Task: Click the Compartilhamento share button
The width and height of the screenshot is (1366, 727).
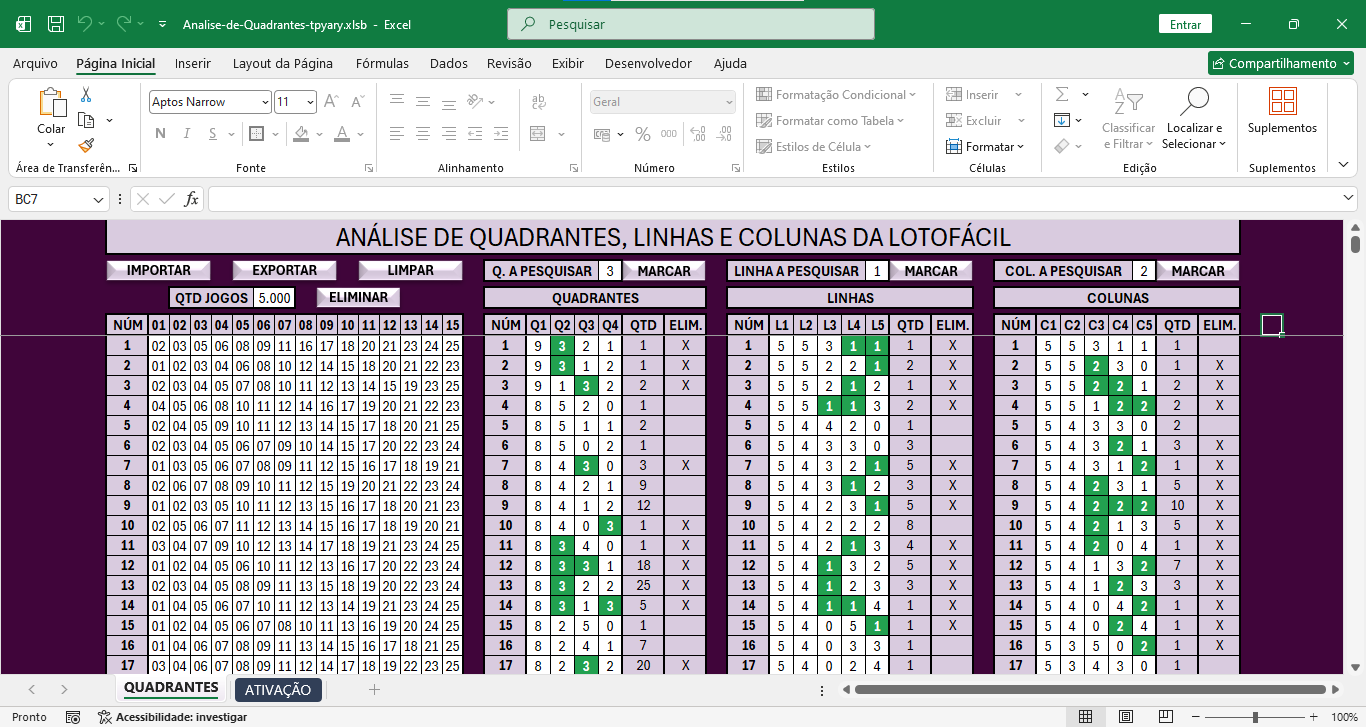Action: pos(1280,63)
